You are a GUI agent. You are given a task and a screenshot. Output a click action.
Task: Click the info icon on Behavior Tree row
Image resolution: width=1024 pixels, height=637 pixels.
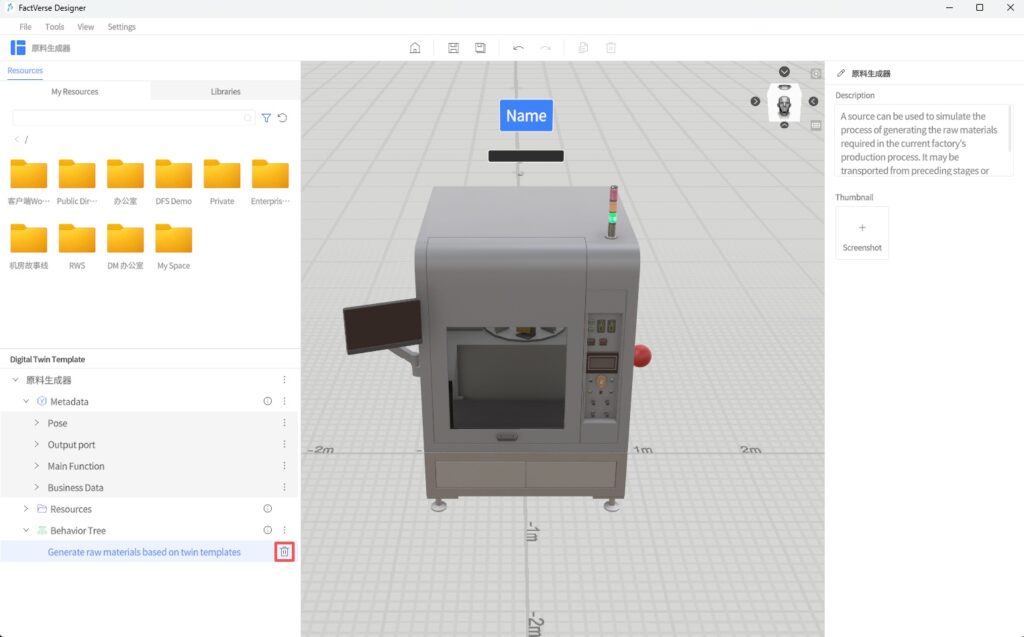click(x=267, y=531)
